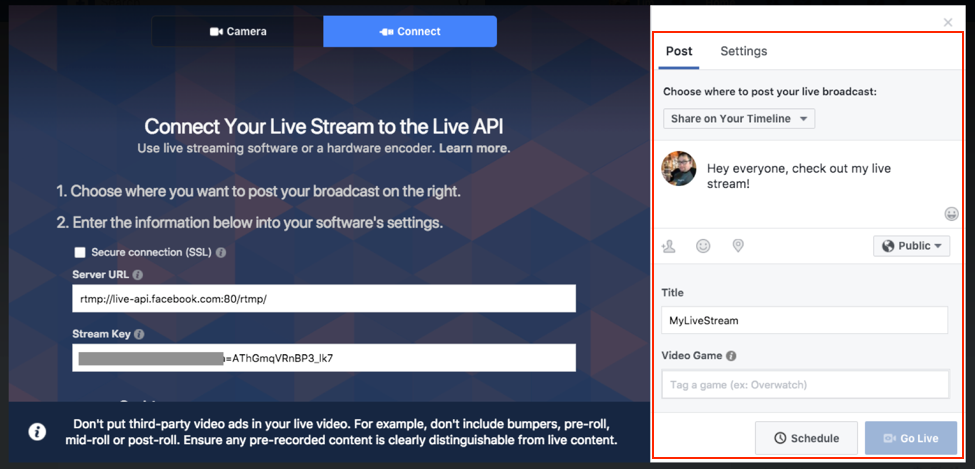This screenshot has width=975, height=469.
Task: Click the feeling/activity smiley icon
Action: pos(703,246)
